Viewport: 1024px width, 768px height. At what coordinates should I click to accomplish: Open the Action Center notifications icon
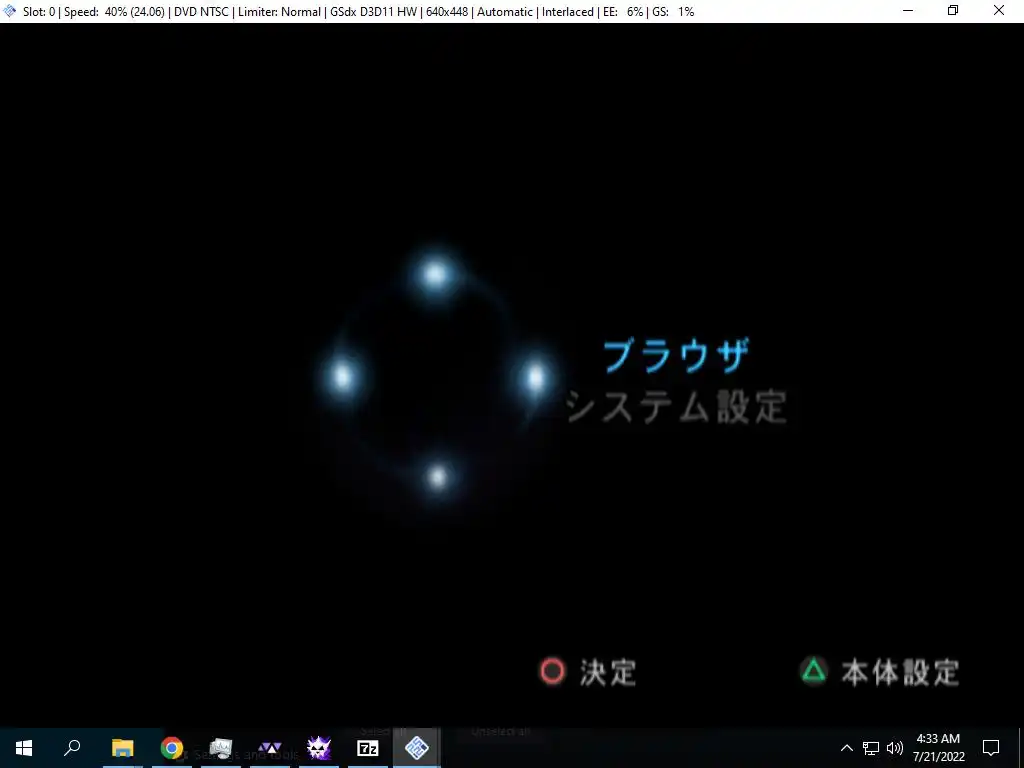(x=991, y=748)
